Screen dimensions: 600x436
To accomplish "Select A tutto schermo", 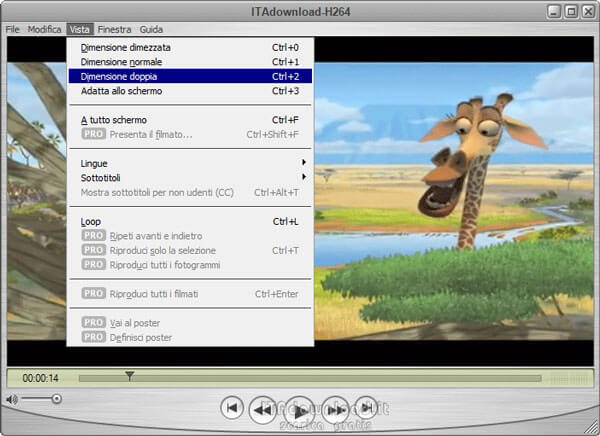I will tap(190, 120).
